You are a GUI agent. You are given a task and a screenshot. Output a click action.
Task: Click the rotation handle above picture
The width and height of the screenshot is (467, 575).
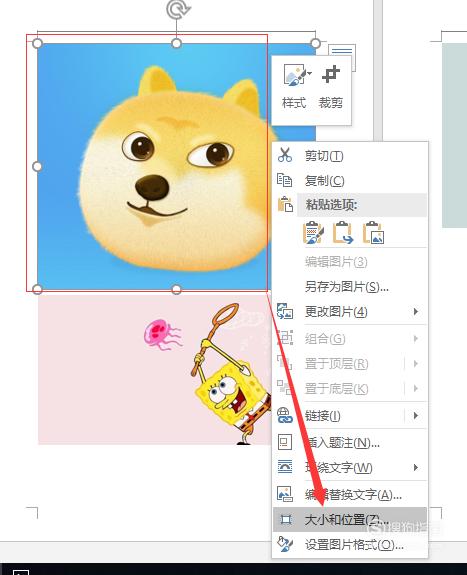[x=177, y=9]
